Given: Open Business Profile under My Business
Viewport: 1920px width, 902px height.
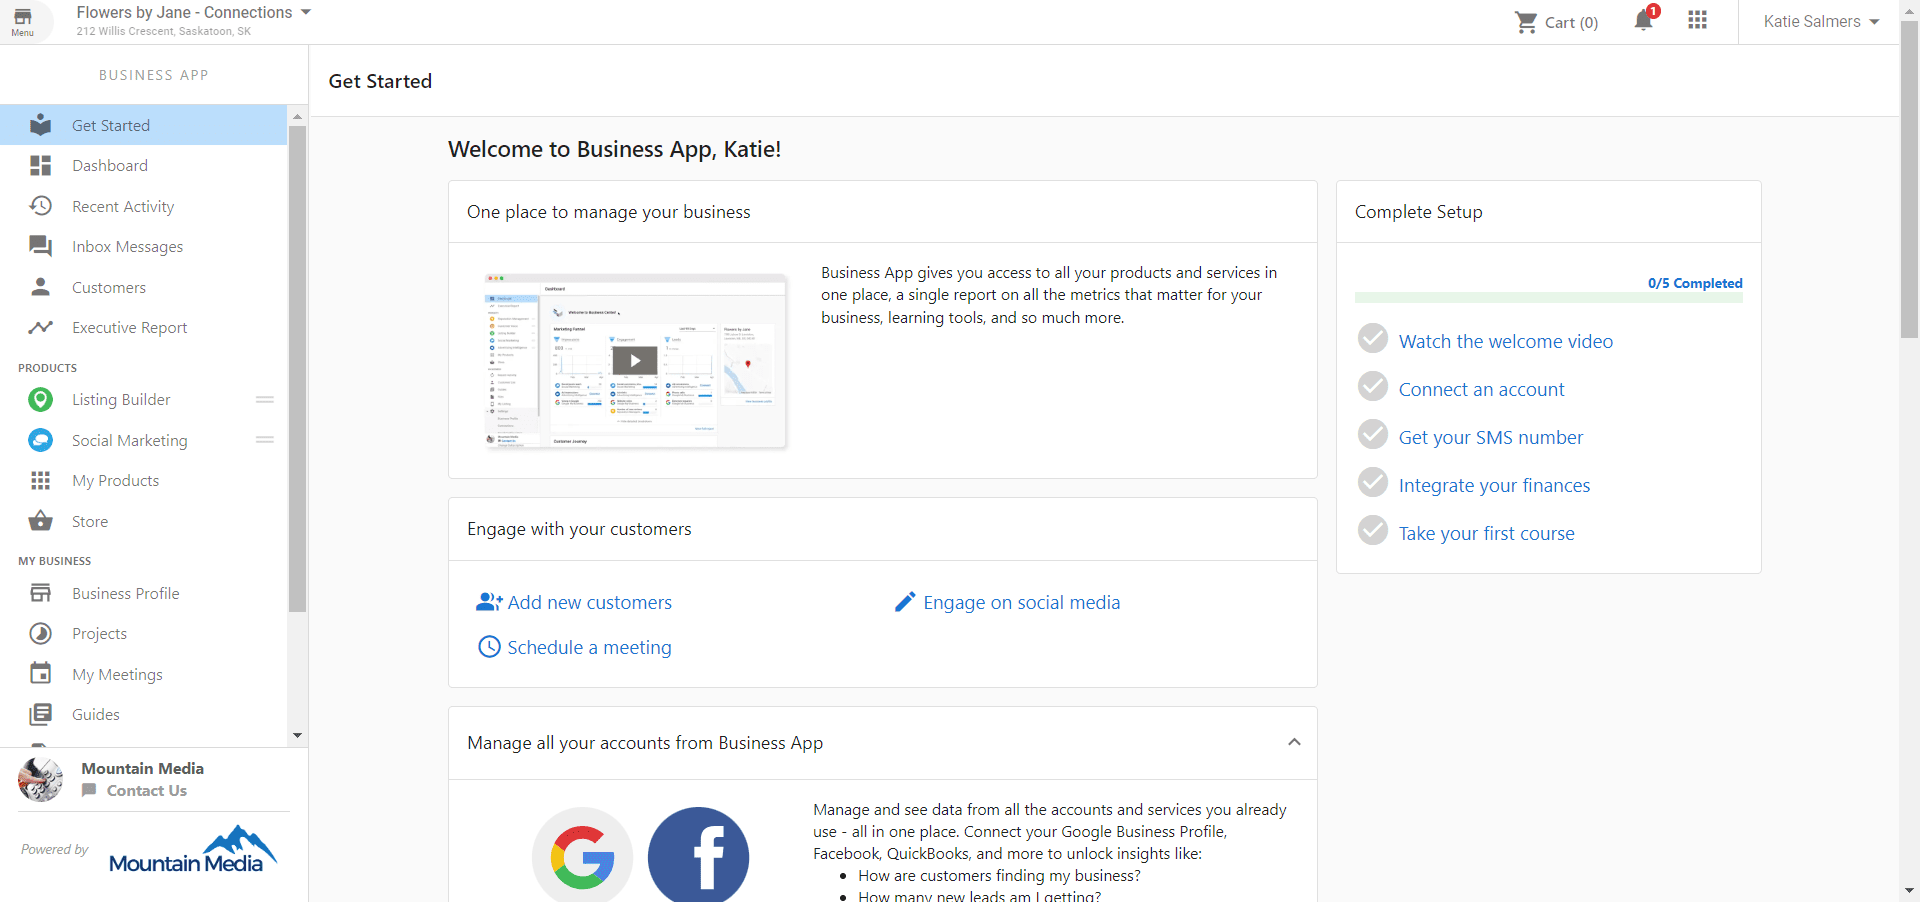Looking at the screenshot, I should click(125, 593).
